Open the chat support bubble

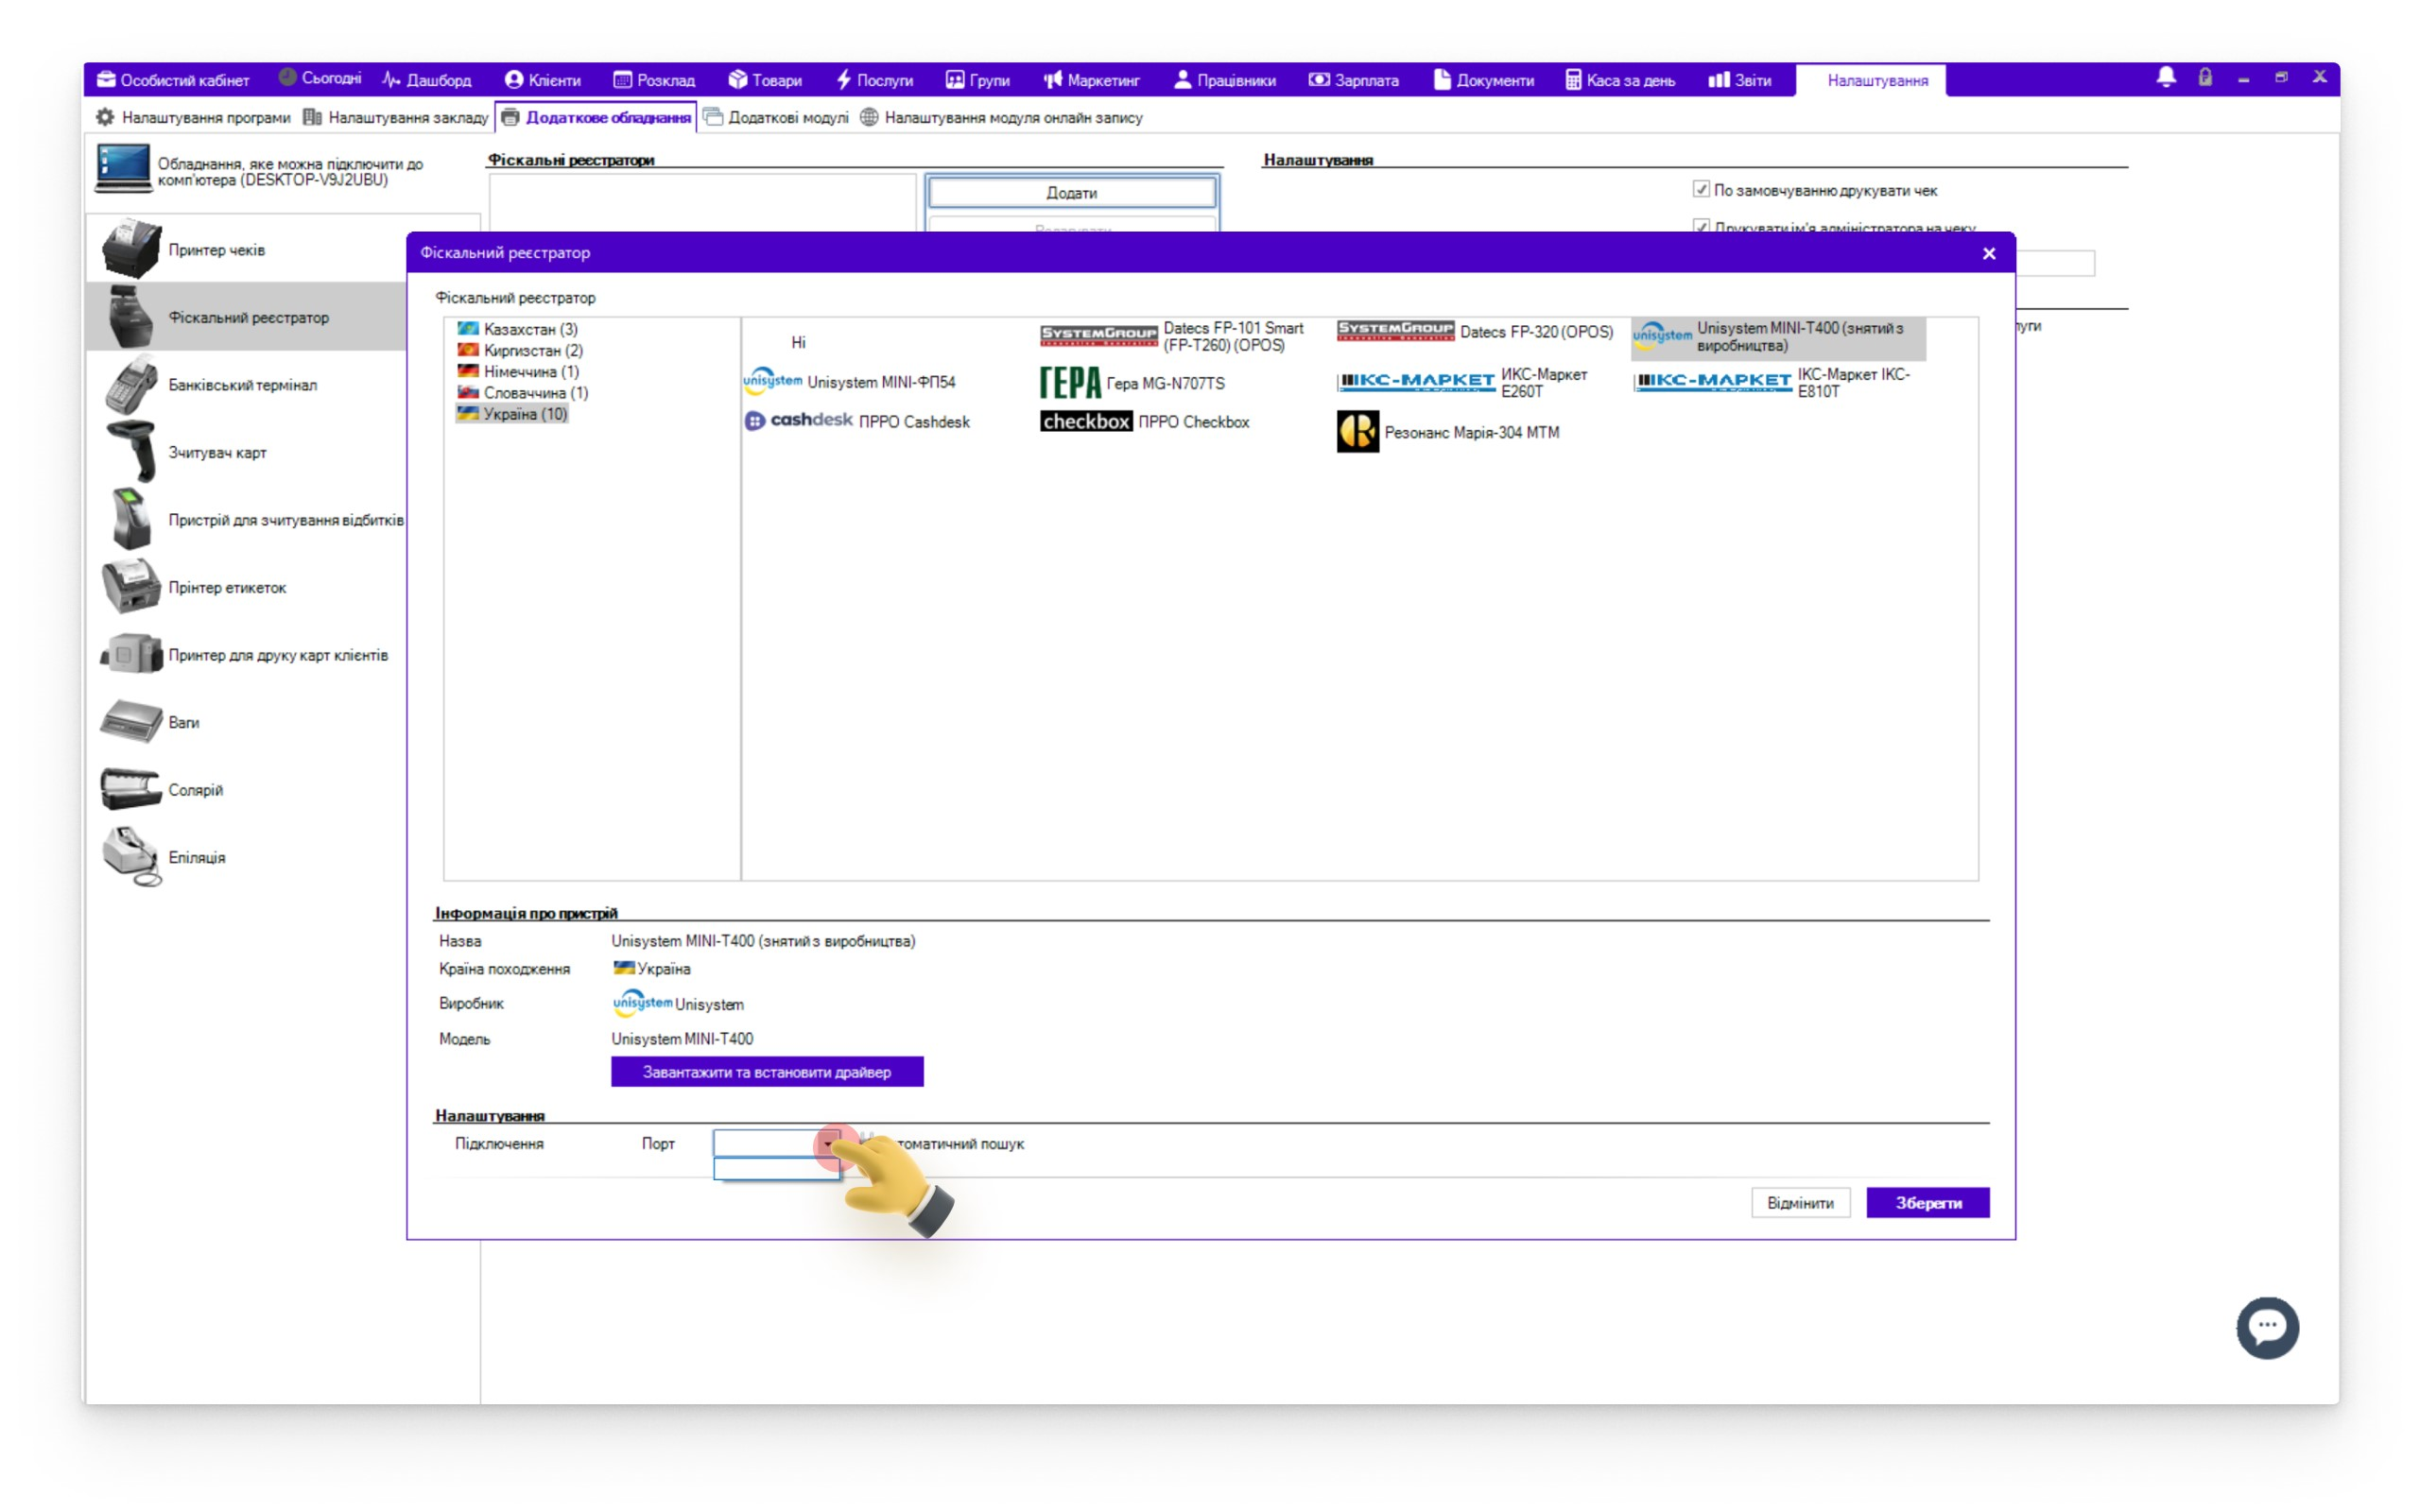pos(2267,1327)
